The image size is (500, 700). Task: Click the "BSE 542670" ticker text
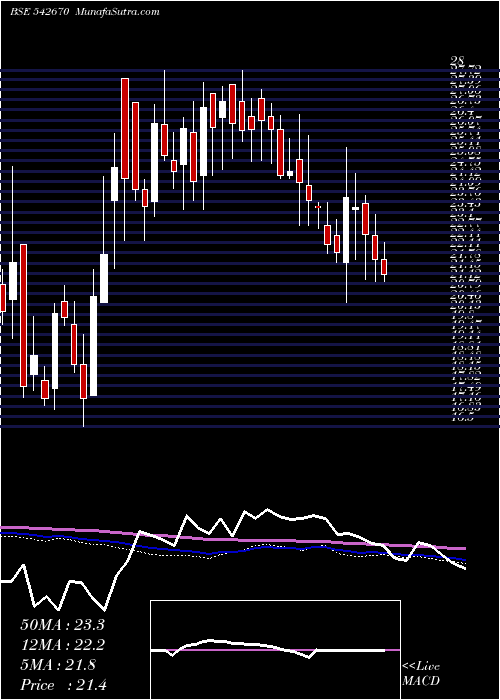[39, 12]
